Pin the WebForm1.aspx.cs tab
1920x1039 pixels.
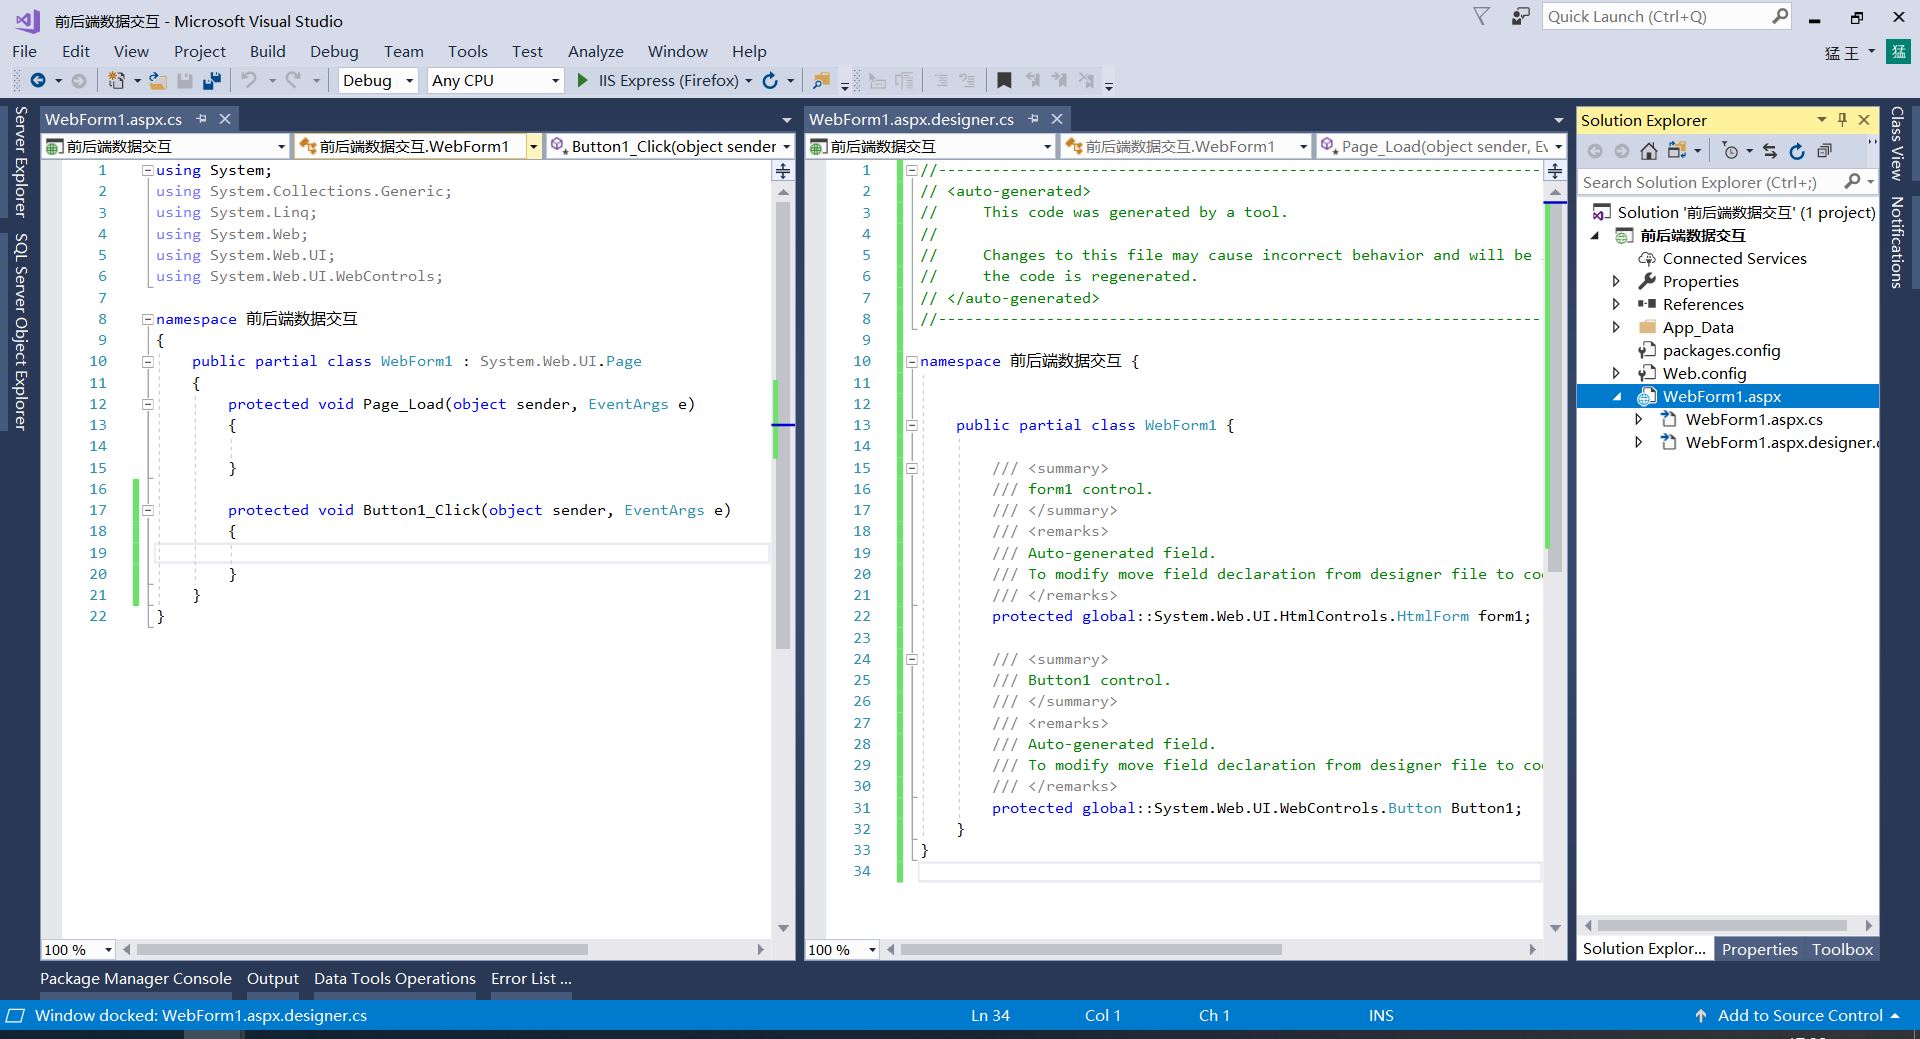[201, 119]
